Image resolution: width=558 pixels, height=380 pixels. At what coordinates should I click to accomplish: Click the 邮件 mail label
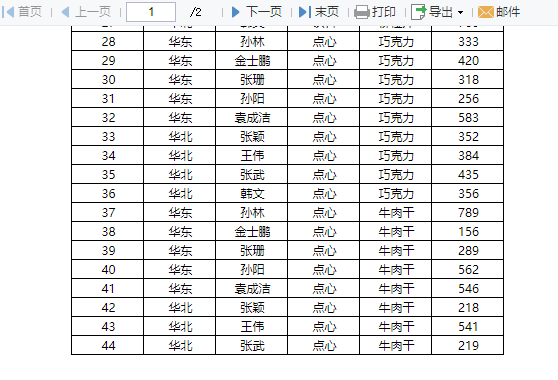508,12
